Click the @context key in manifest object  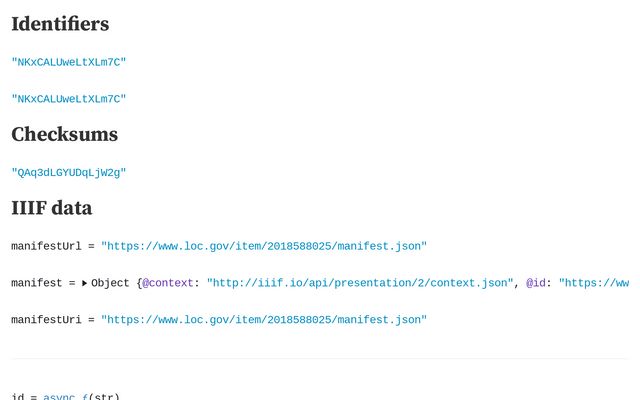[167, 283]
